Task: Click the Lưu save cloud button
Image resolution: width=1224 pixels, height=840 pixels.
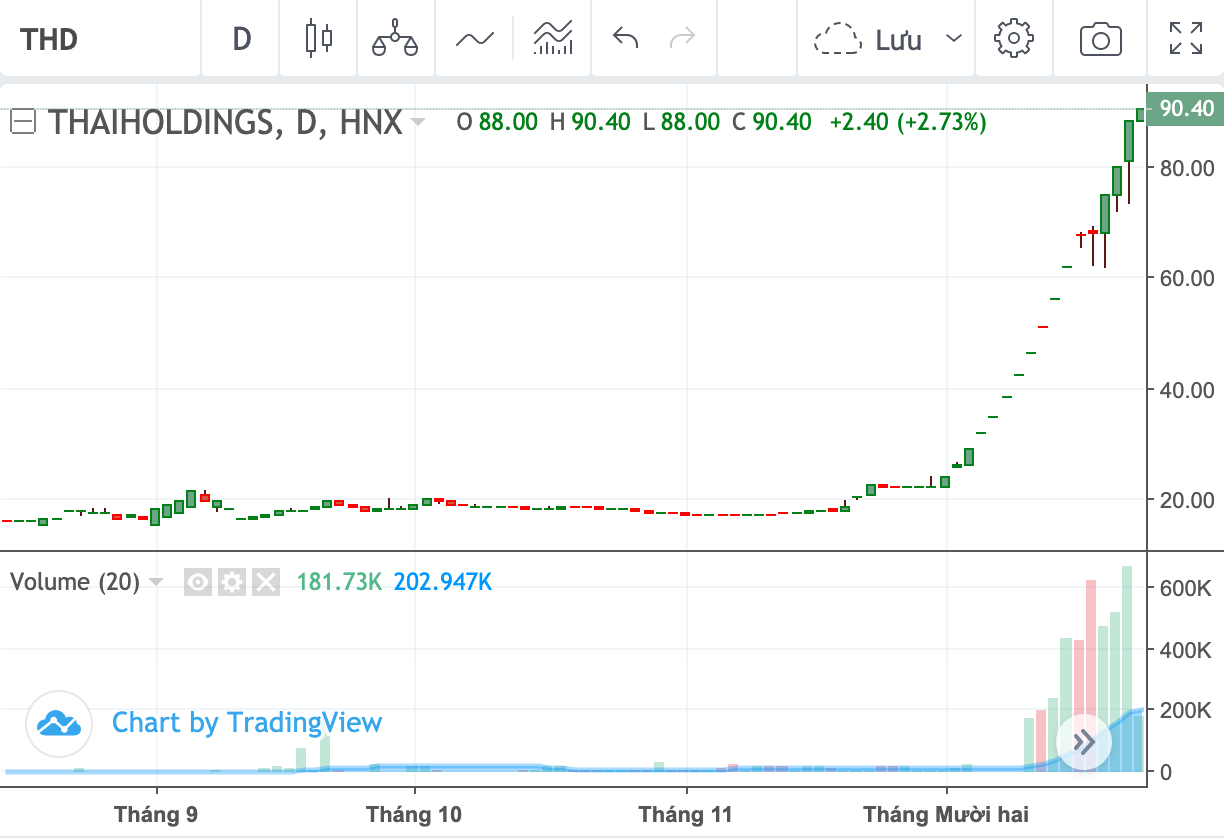Action: point(869,40)
